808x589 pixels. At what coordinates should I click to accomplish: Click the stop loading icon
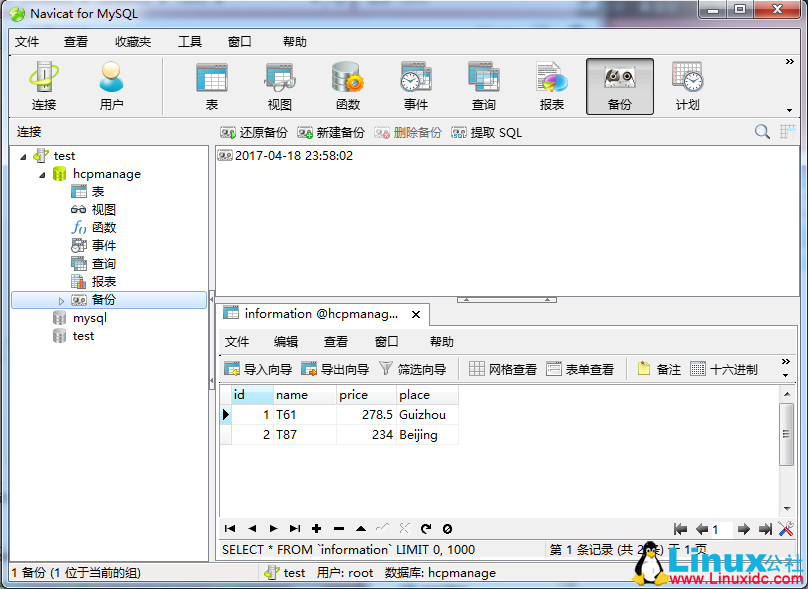pos(447,528)
